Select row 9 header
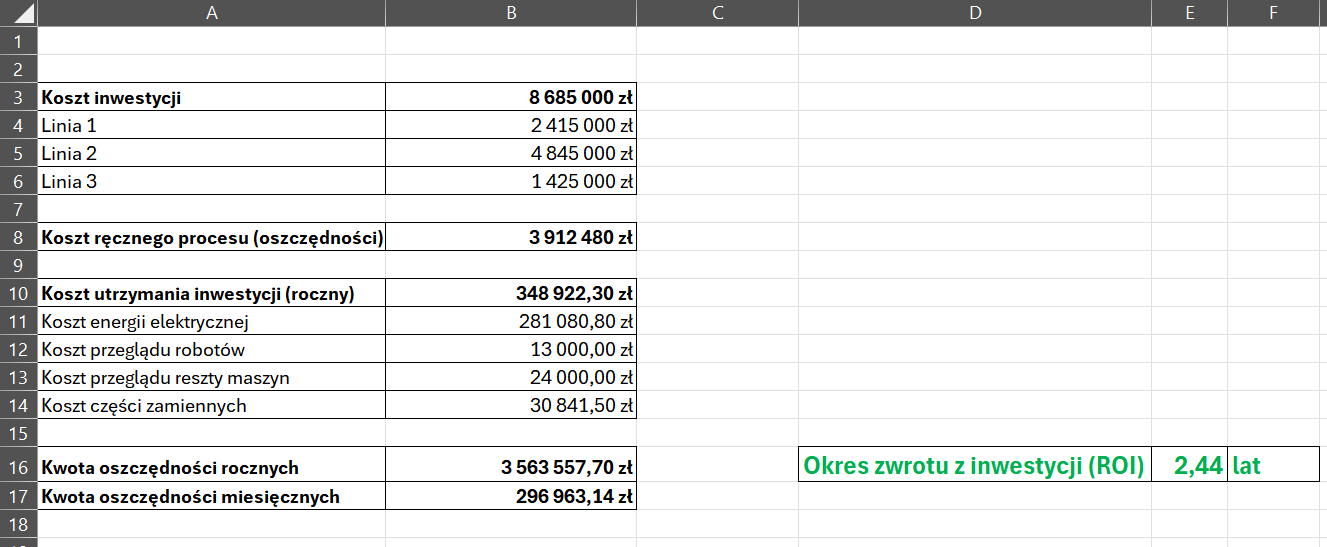1327x547 pixels. click(18, 265)
